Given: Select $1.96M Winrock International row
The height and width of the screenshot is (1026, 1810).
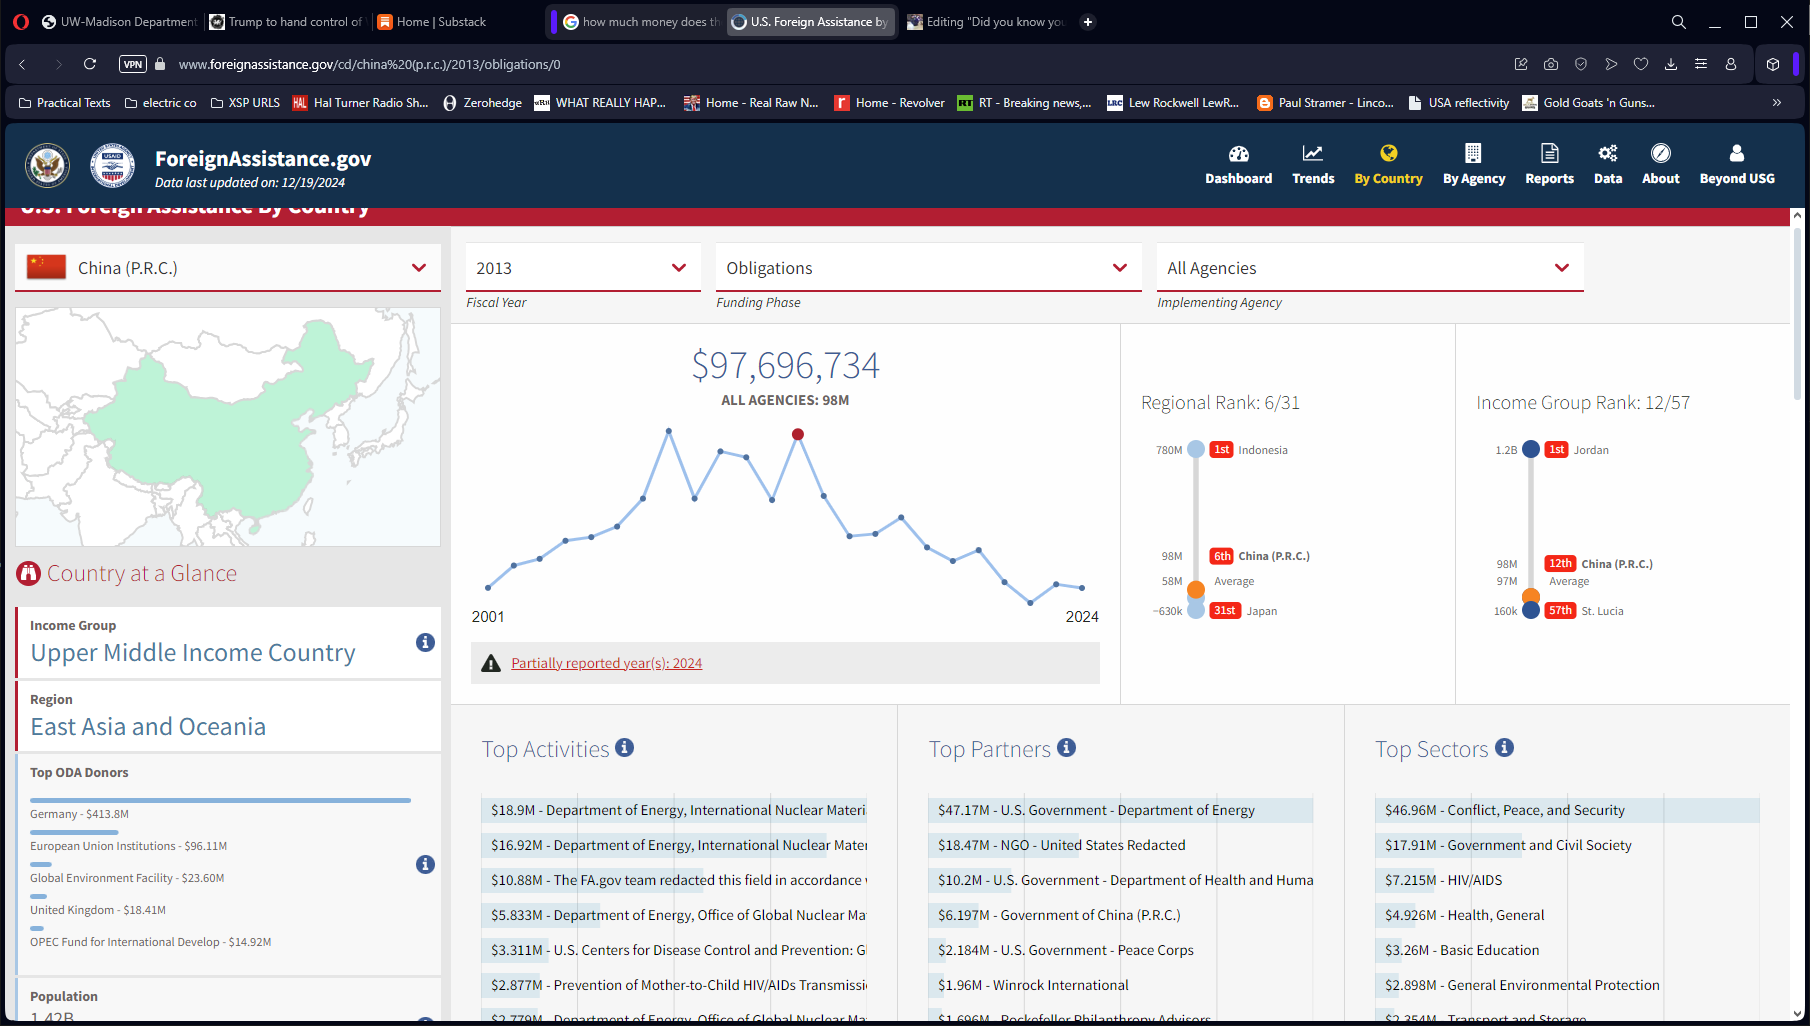Looking at the screenshot, I should point(1120,985).
